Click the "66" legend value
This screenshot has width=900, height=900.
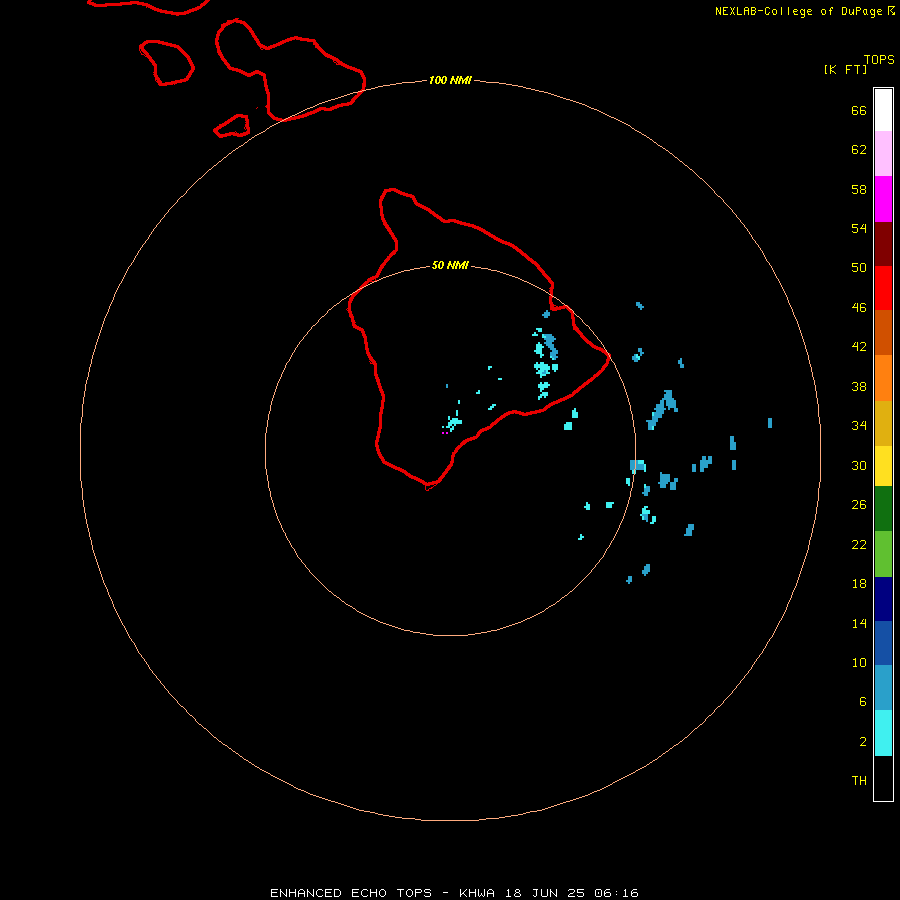click(x=859, y=110)
